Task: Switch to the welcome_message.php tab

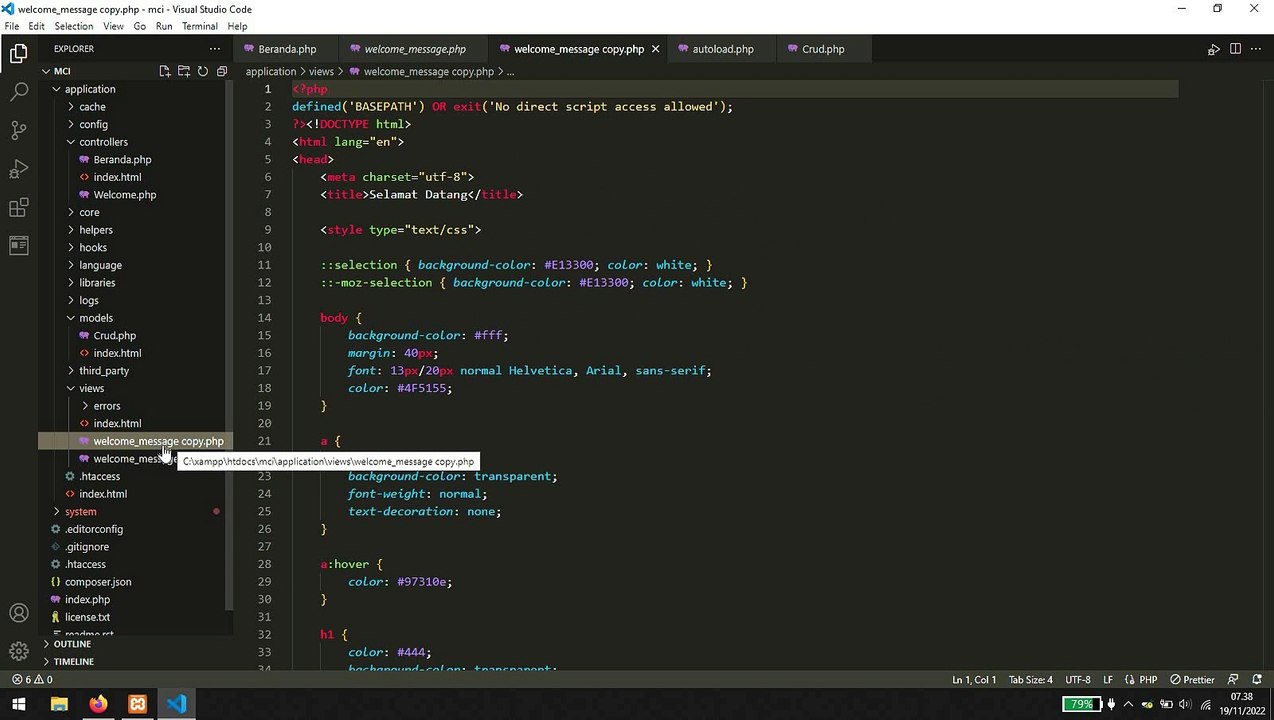Action: (x=415, y=49)
